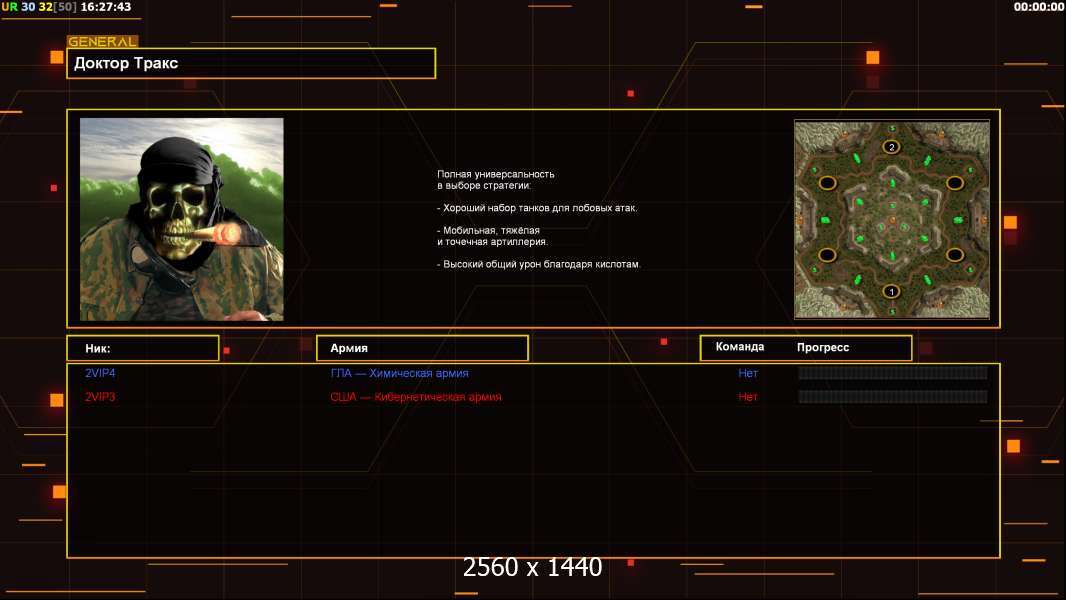Screen dimensions: 1066x600
Task: Select player 2VIP3 in the list
Action: click(100, 397)
